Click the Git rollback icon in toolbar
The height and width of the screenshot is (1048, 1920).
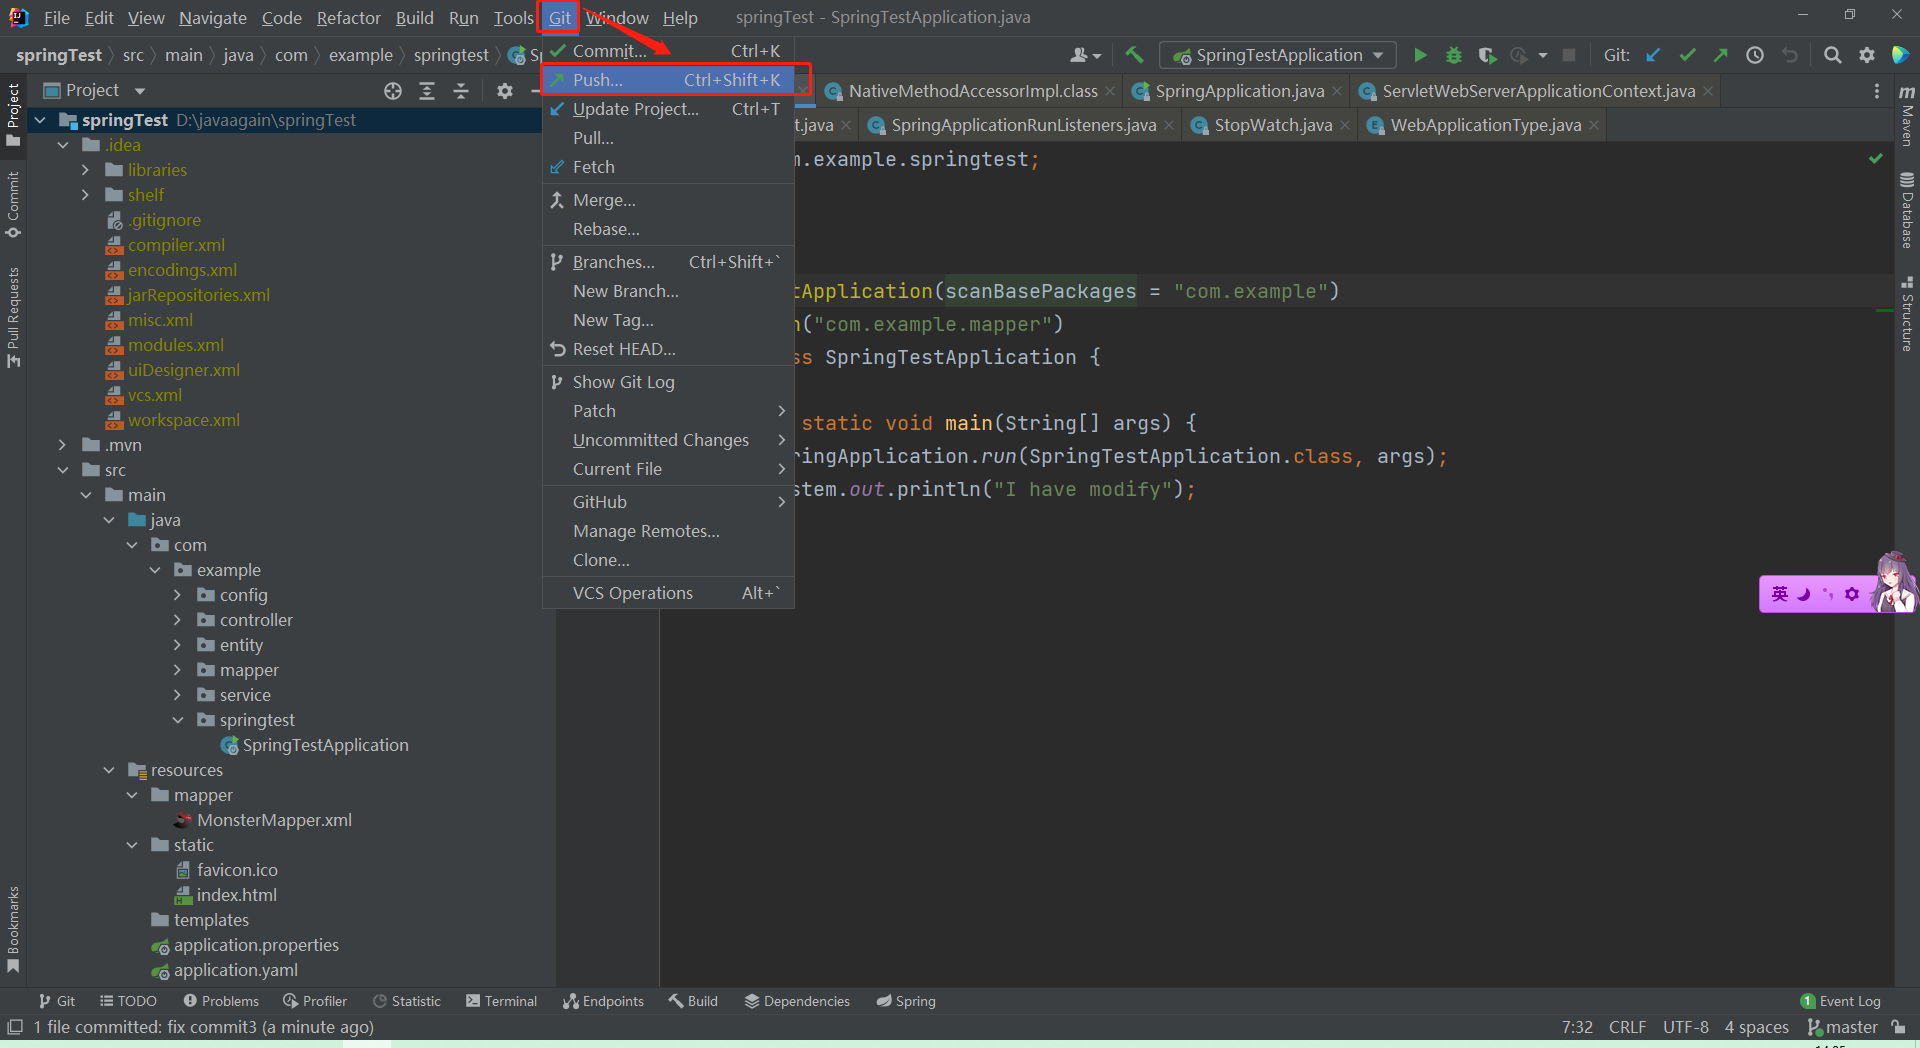point(1790,55)
